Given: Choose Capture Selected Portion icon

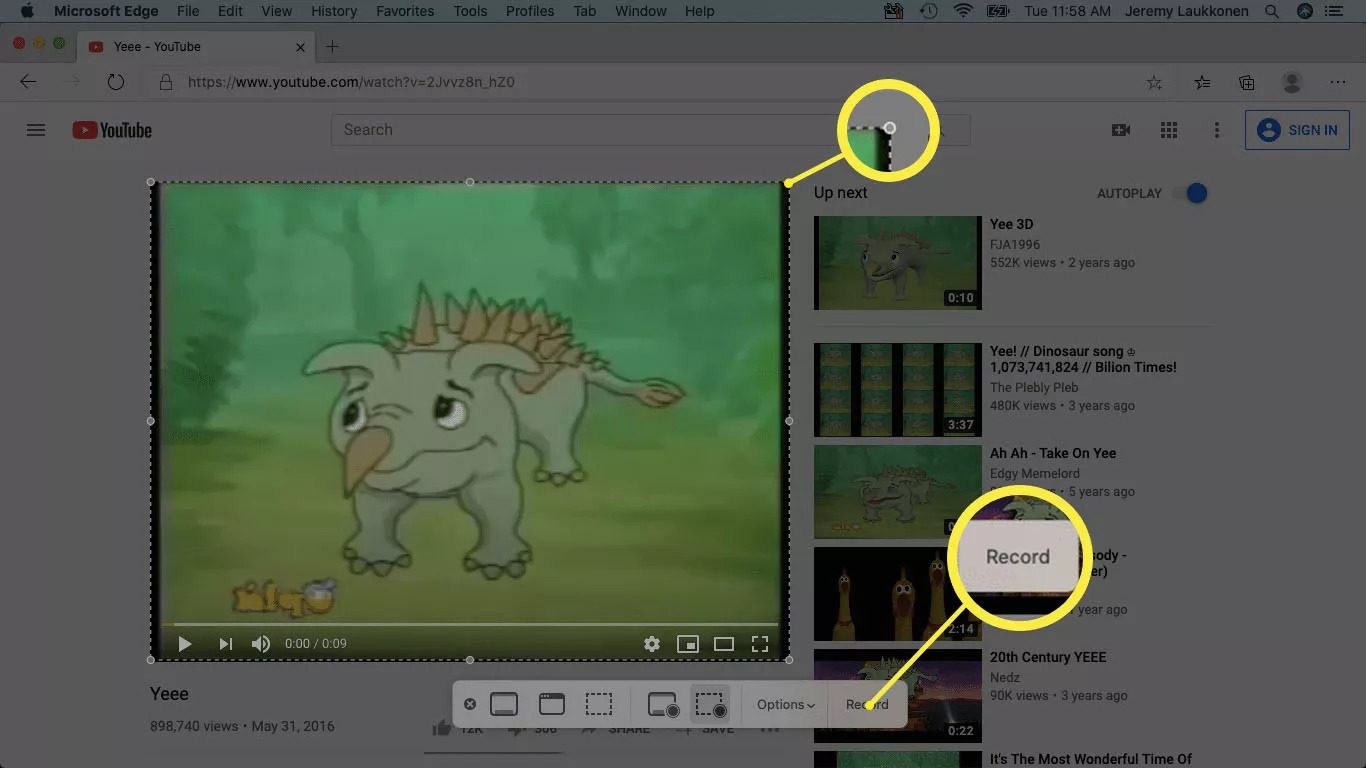Looking at the screenshot, I should [x=599, y=704].
